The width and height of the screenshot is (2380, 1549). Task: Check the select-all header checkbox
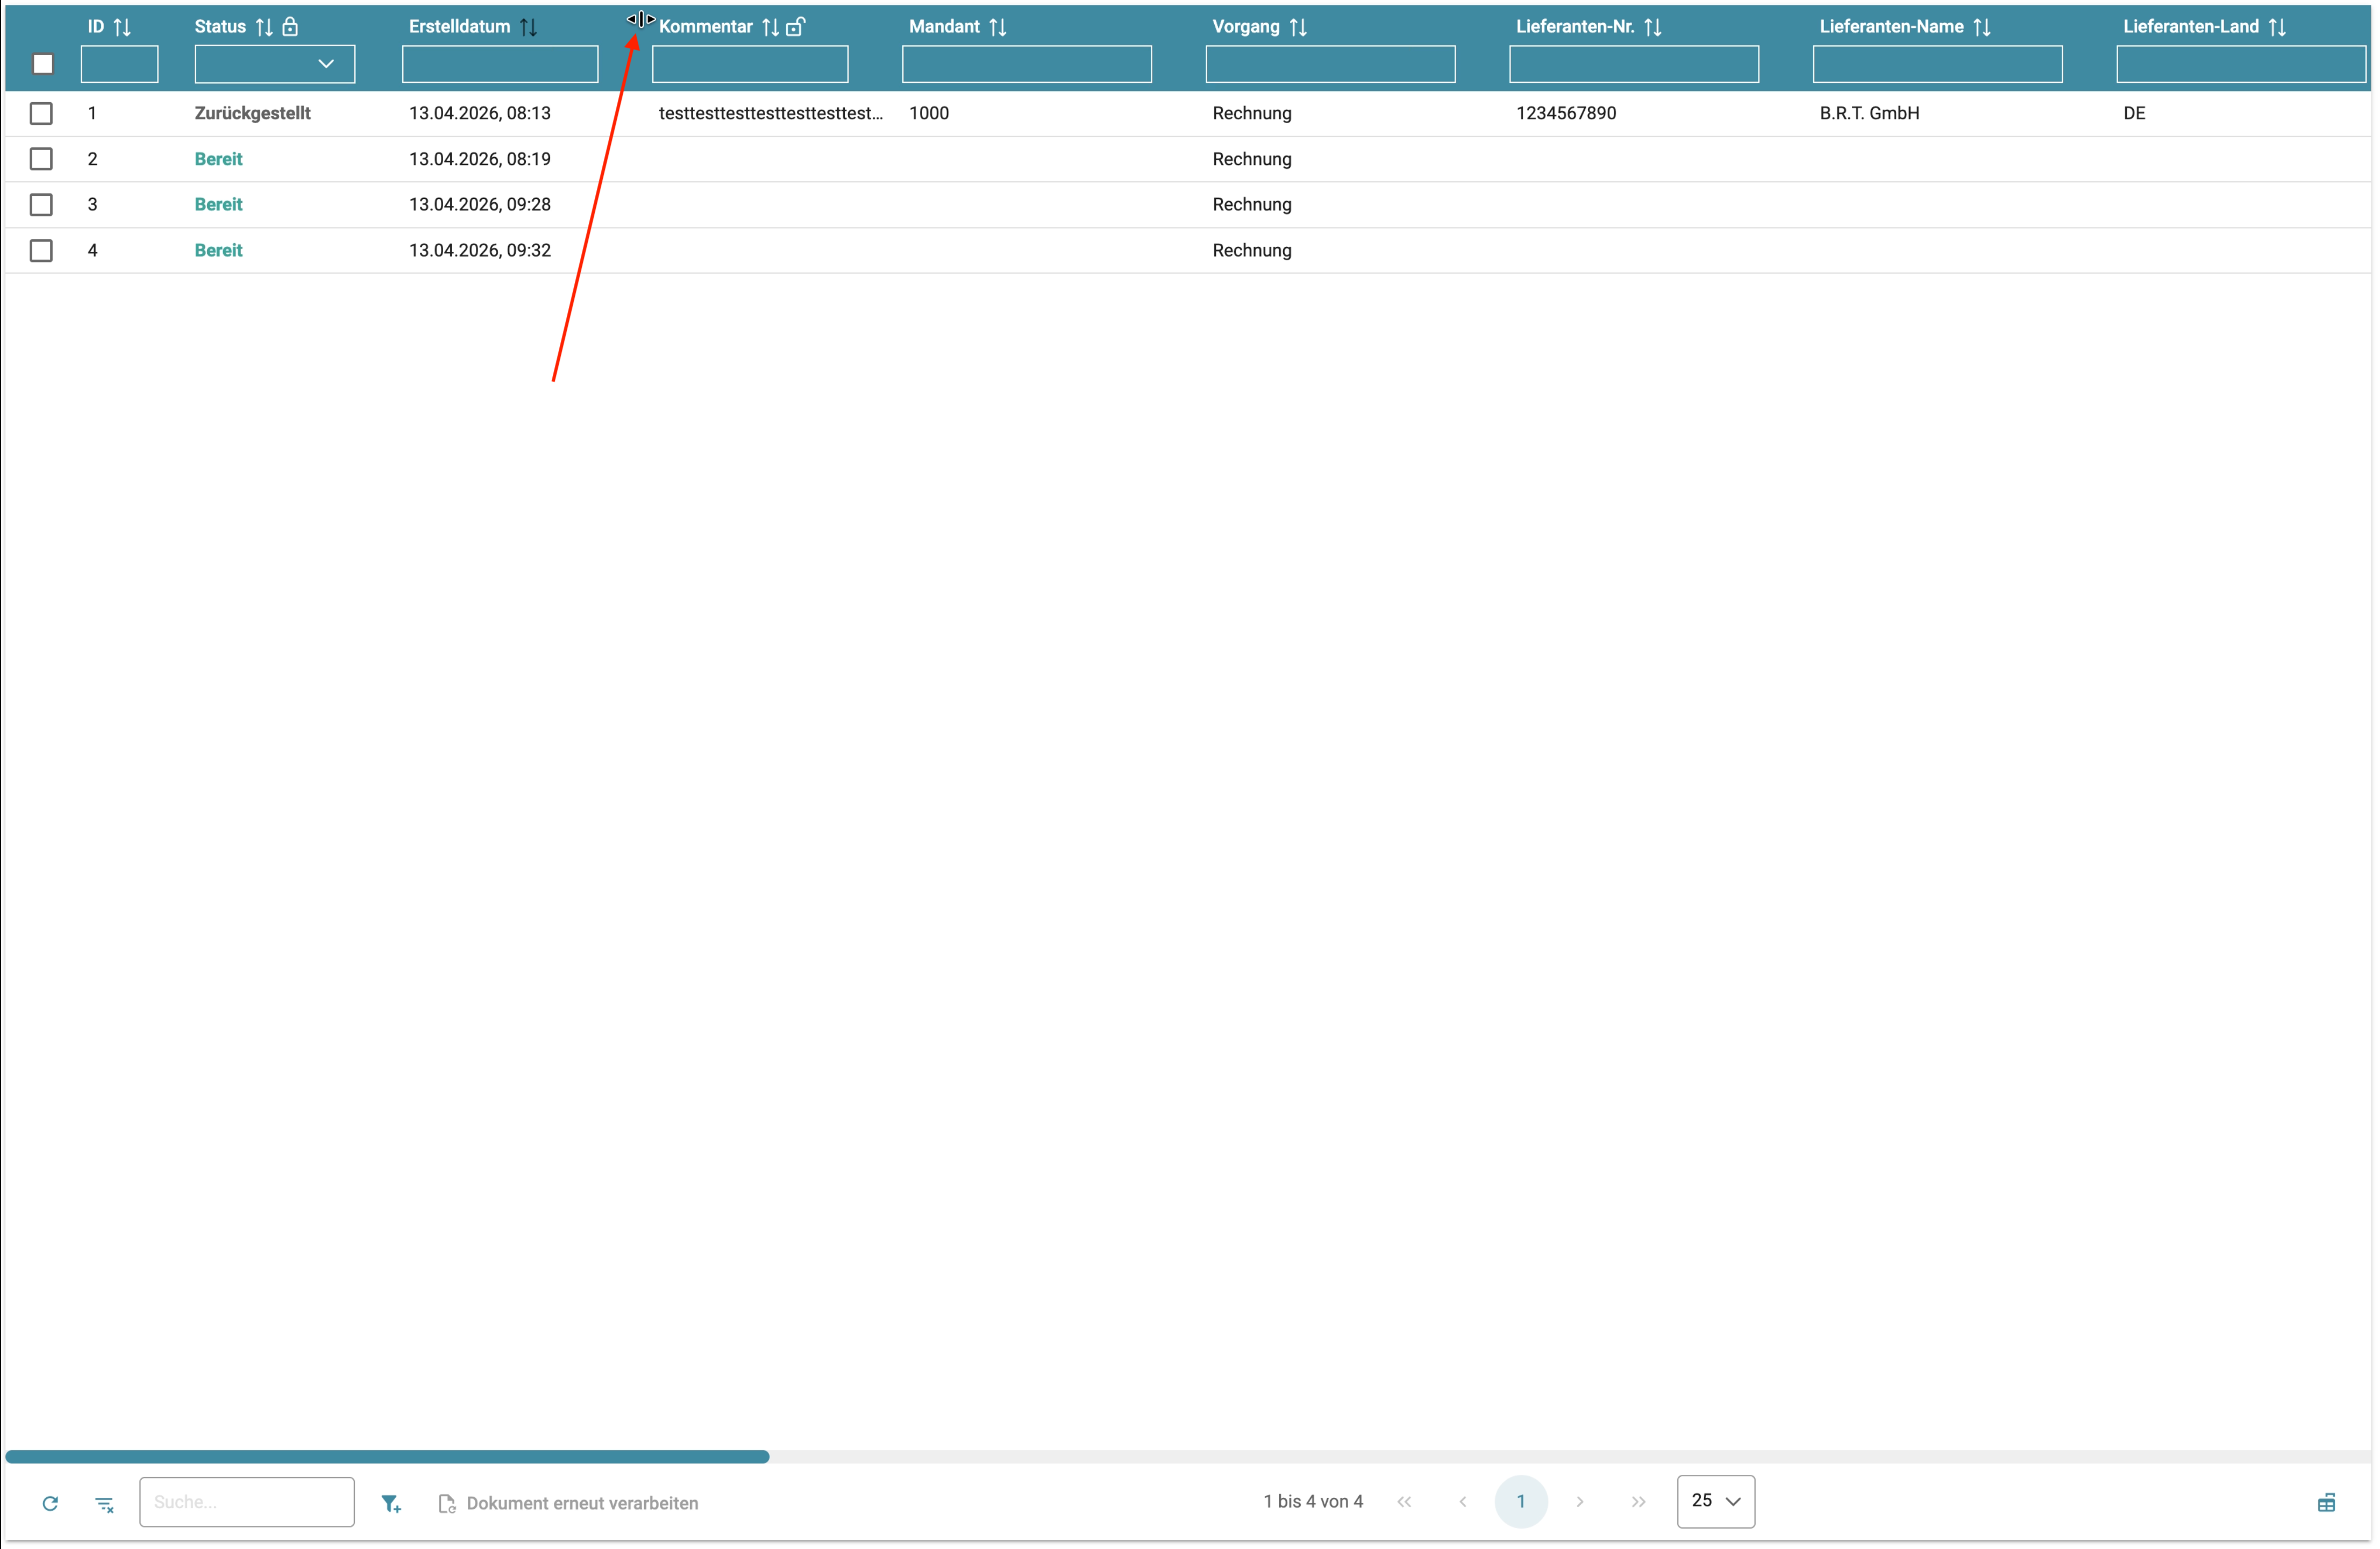tap(43, 64)
